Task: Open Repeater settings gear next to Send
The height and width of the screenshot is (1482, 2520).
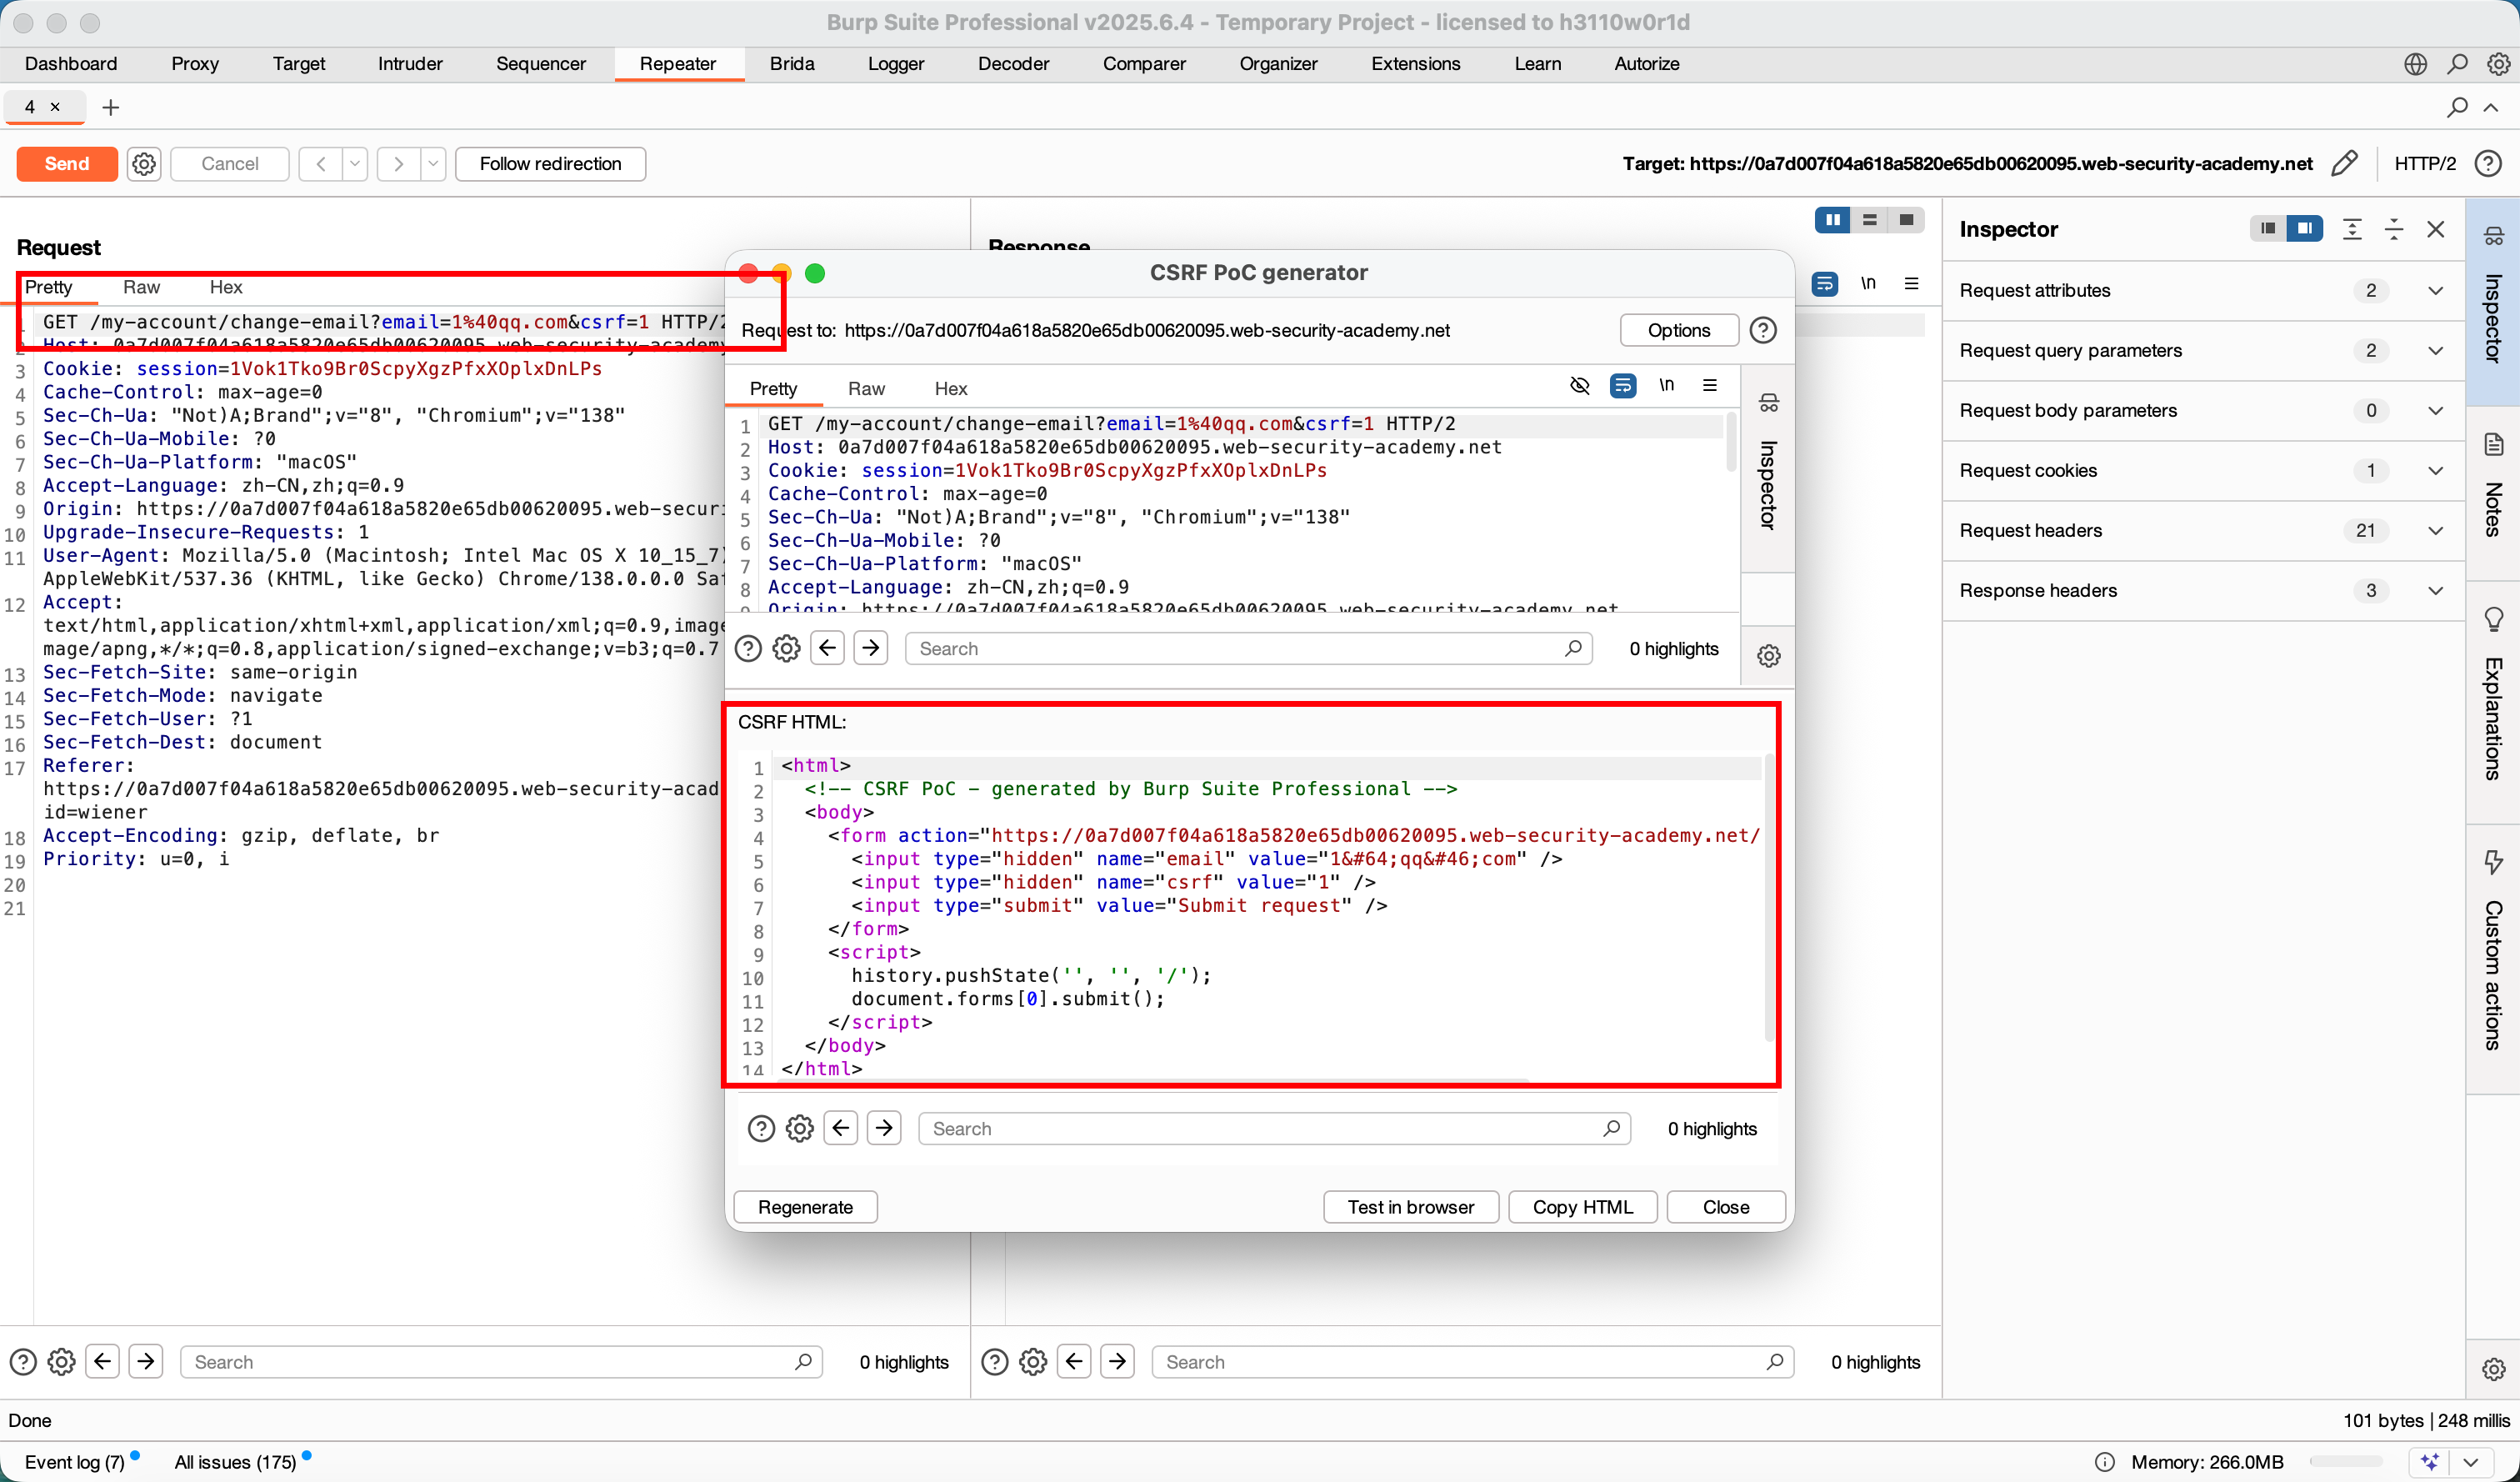Action: click(x=144, y=163)
